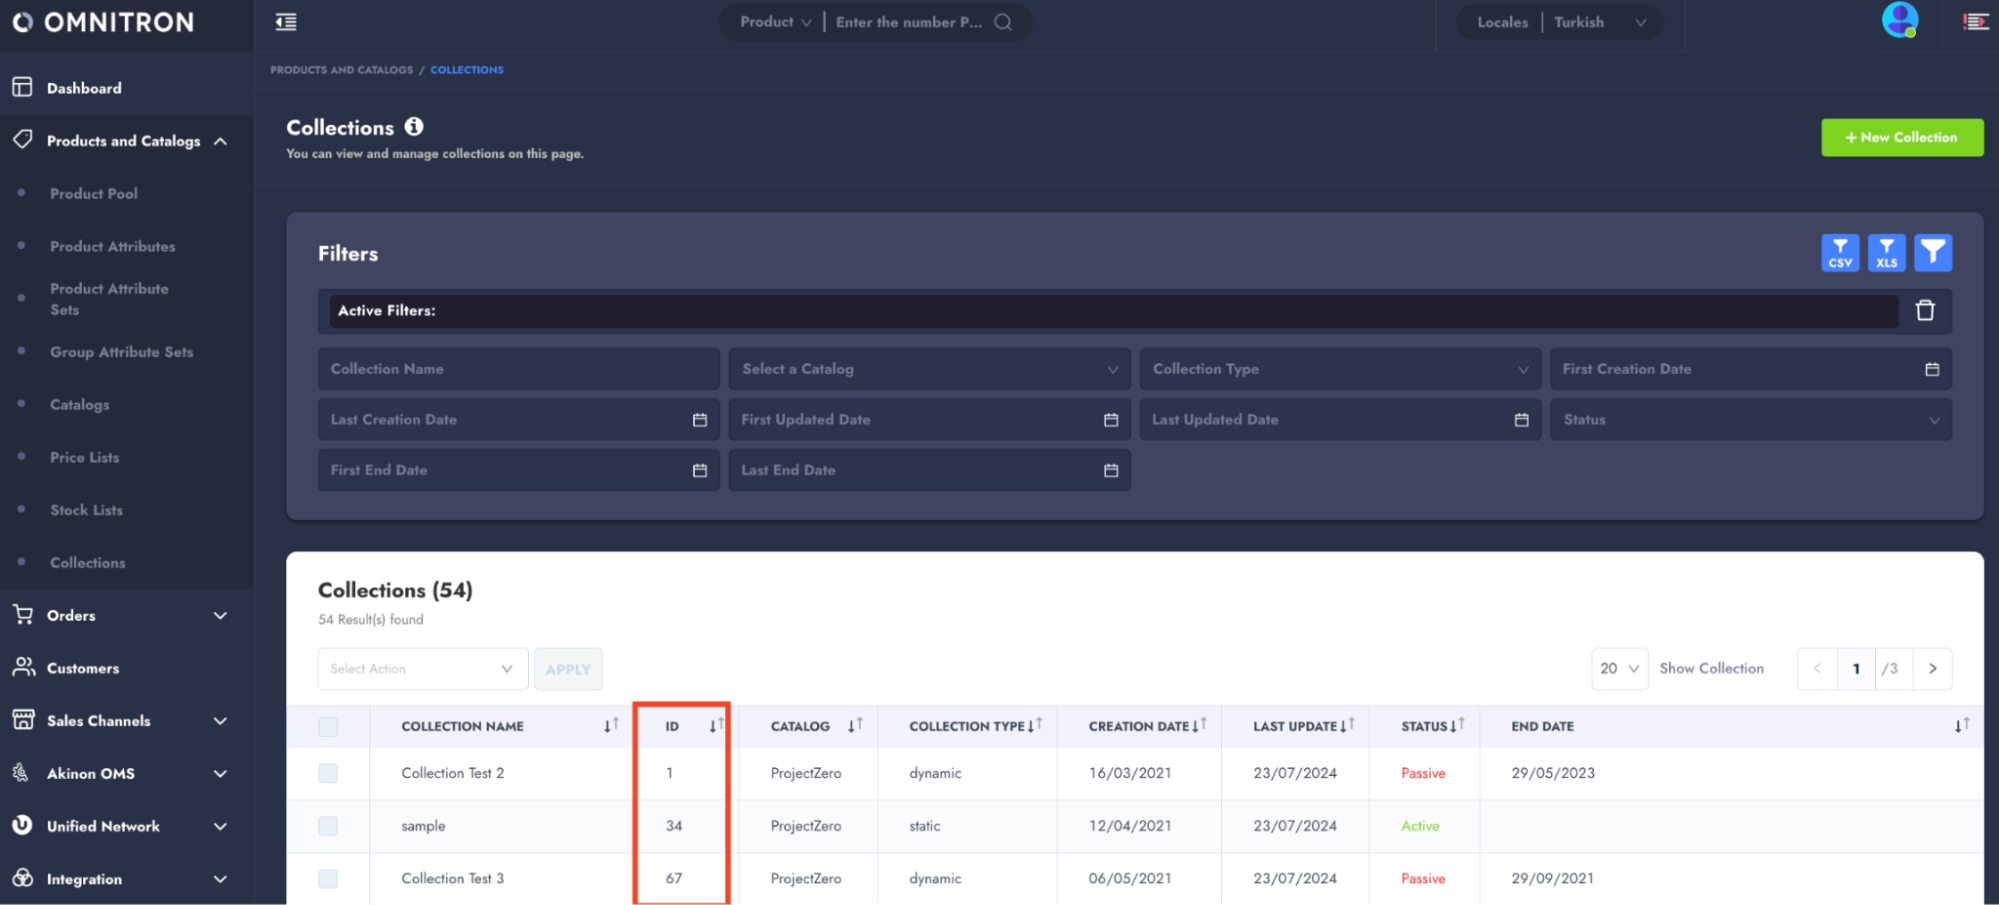The height and width of the screenshot is (905, 1999).
Task: Collapse the sidebar using the menu icon
Action: click(286, 22)
